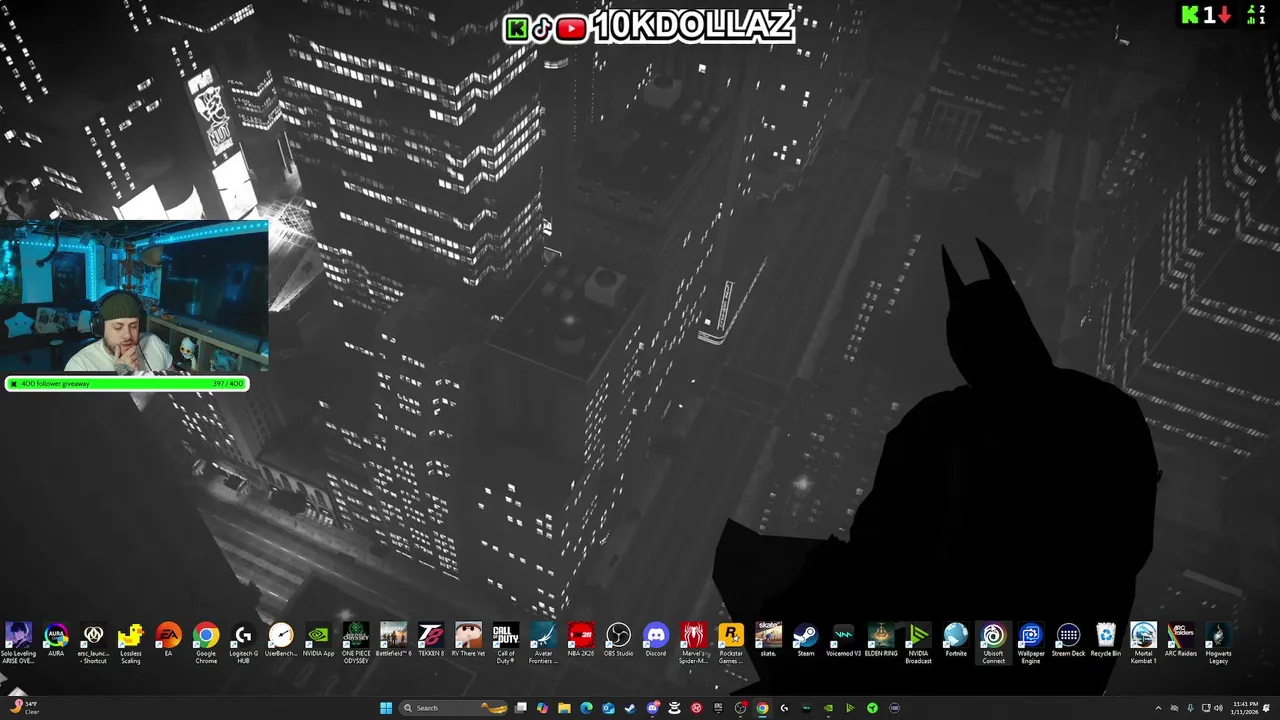Open OBS Studio desktop shortcut
This screenshot has width=1280, height=720.
618,640
